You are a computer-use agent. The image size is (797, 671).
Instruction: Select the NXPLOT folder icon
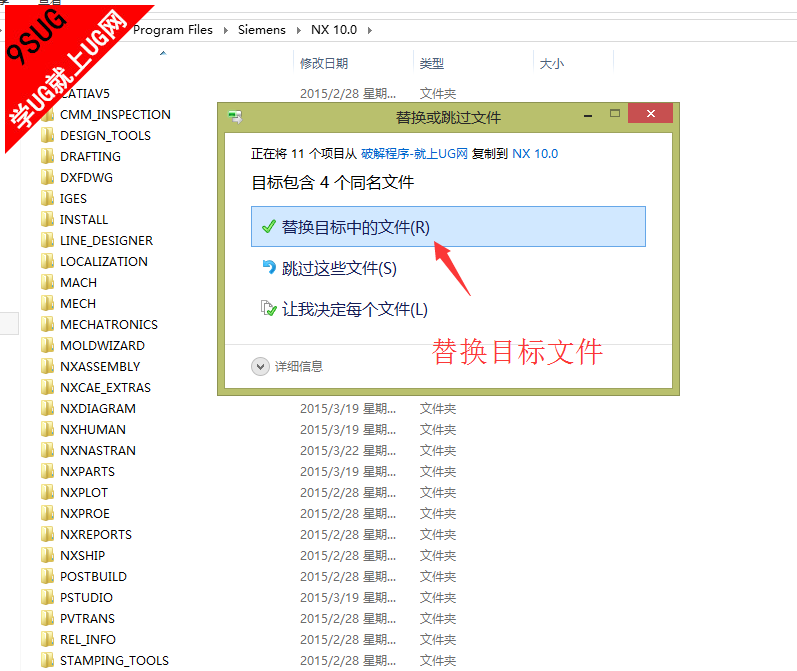[48, 493]
